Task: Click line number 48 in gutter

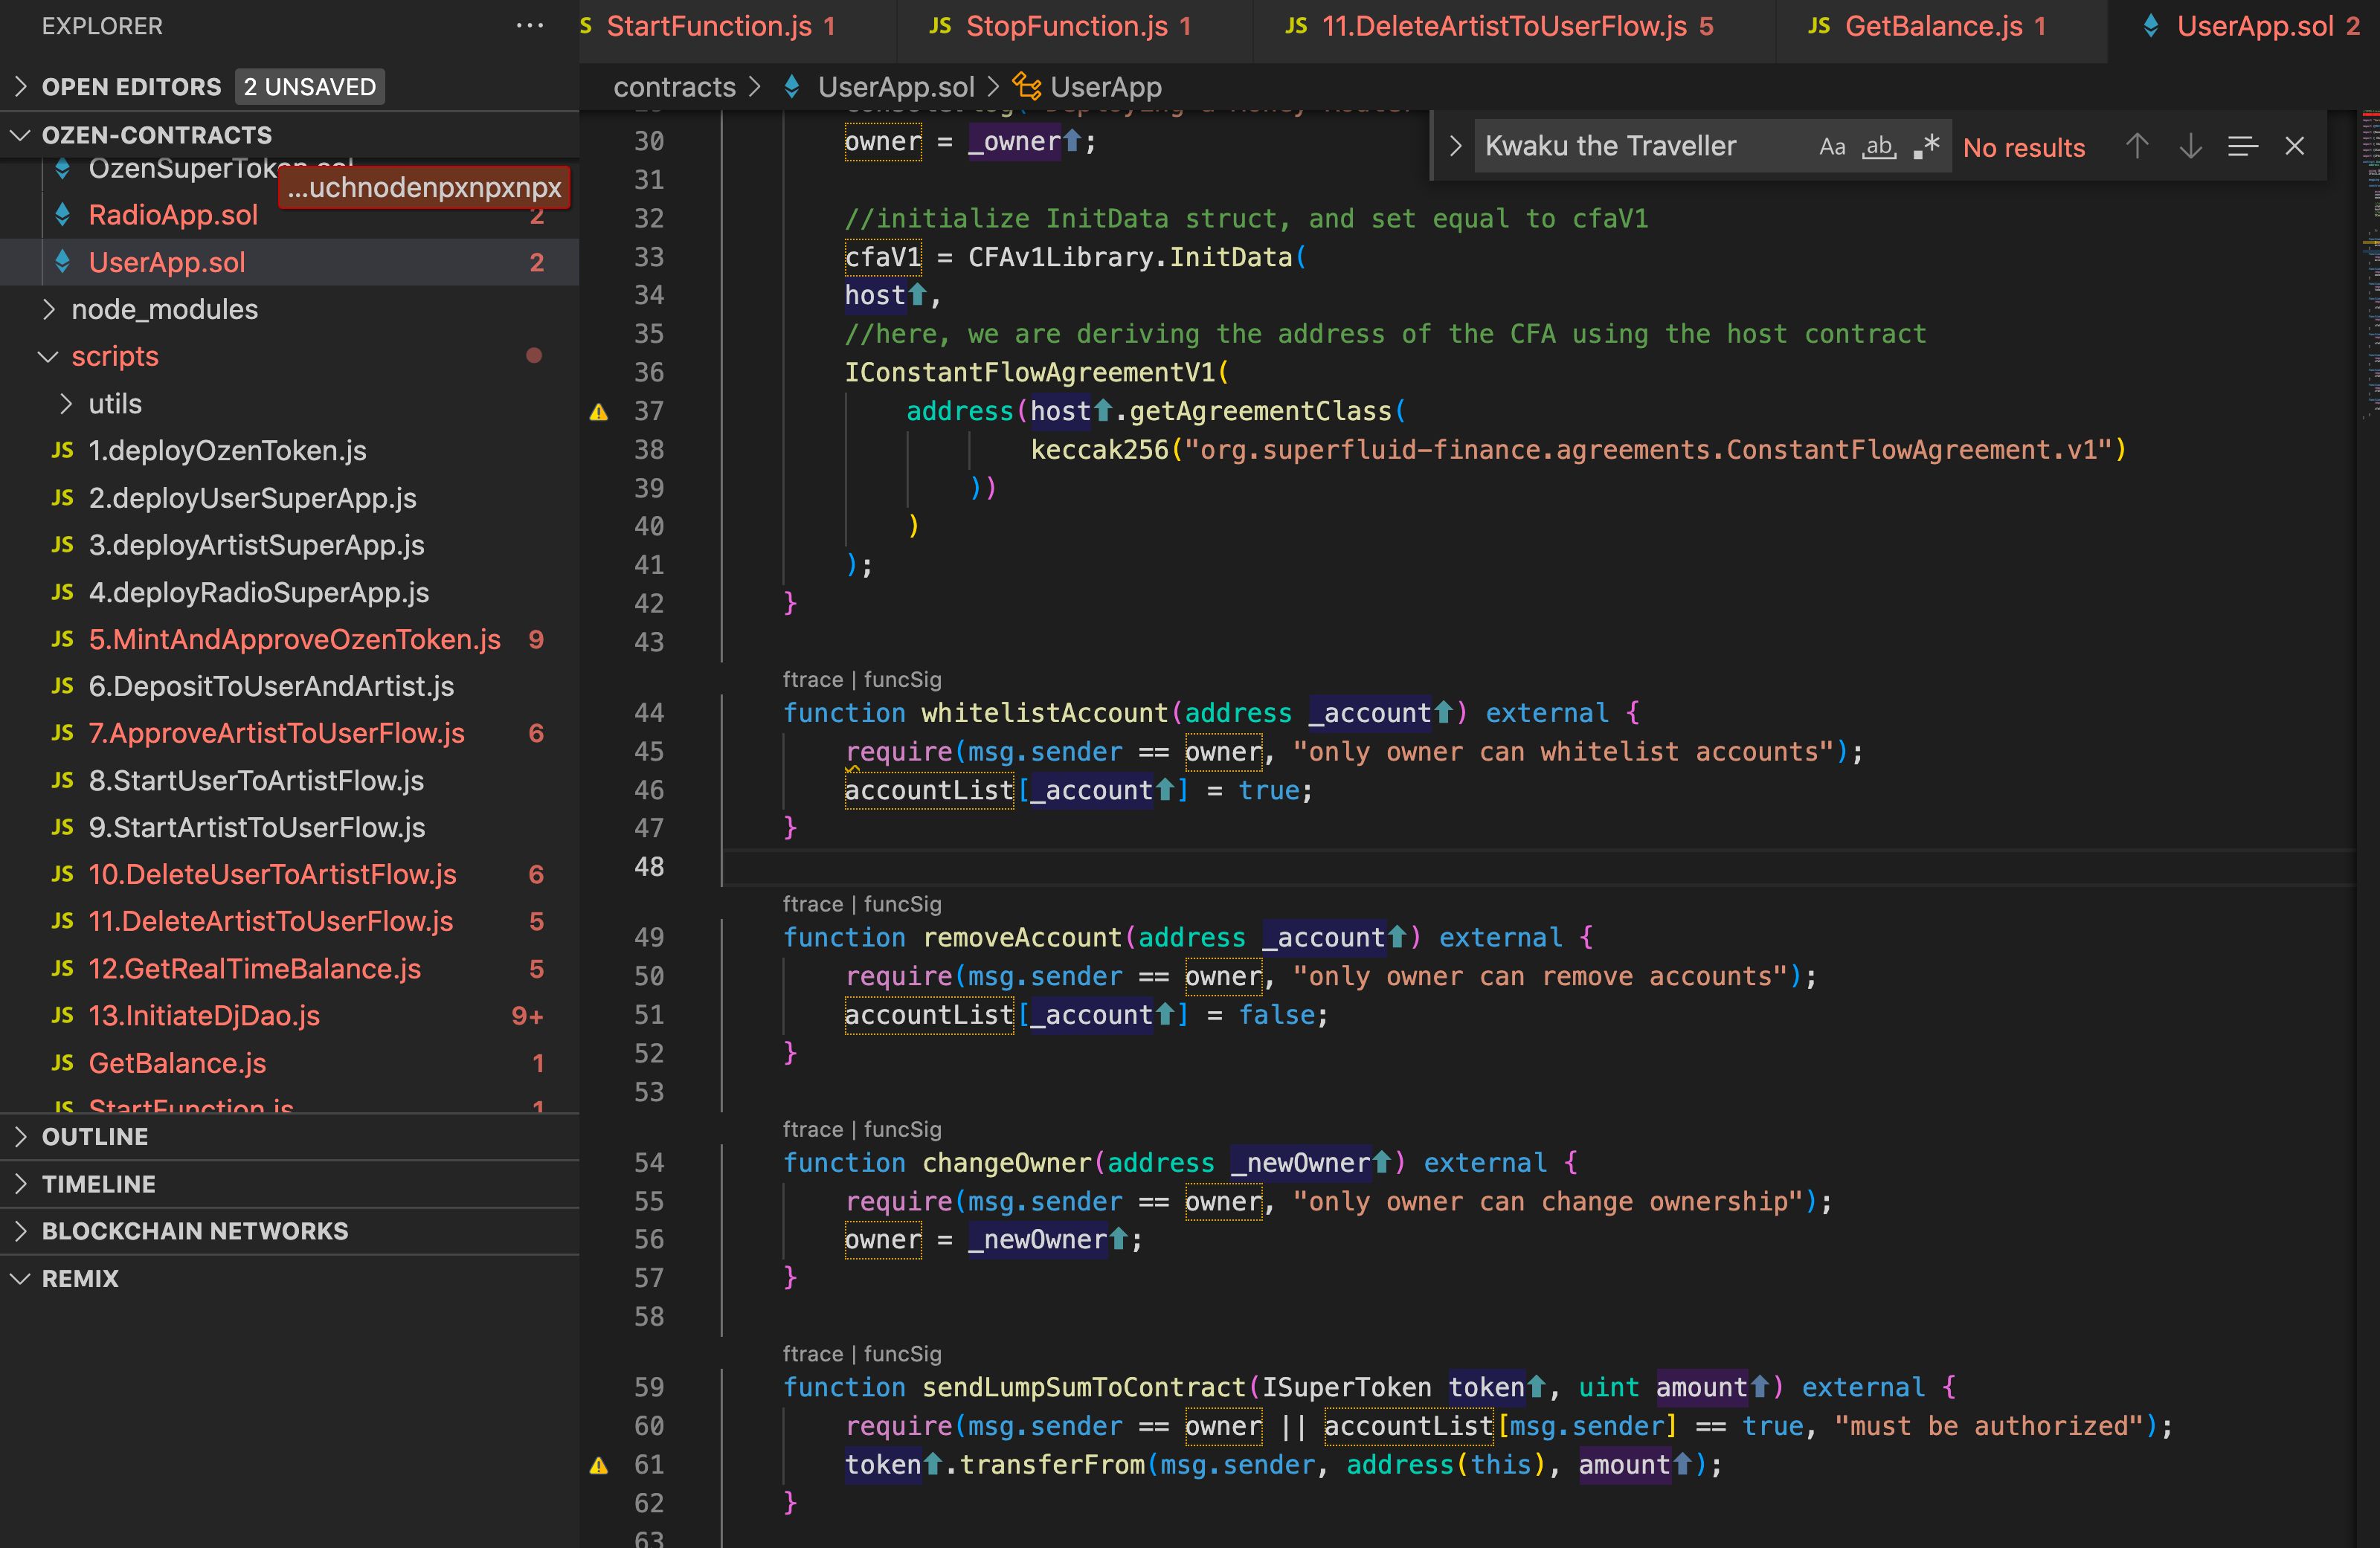Action: point(649,867)
